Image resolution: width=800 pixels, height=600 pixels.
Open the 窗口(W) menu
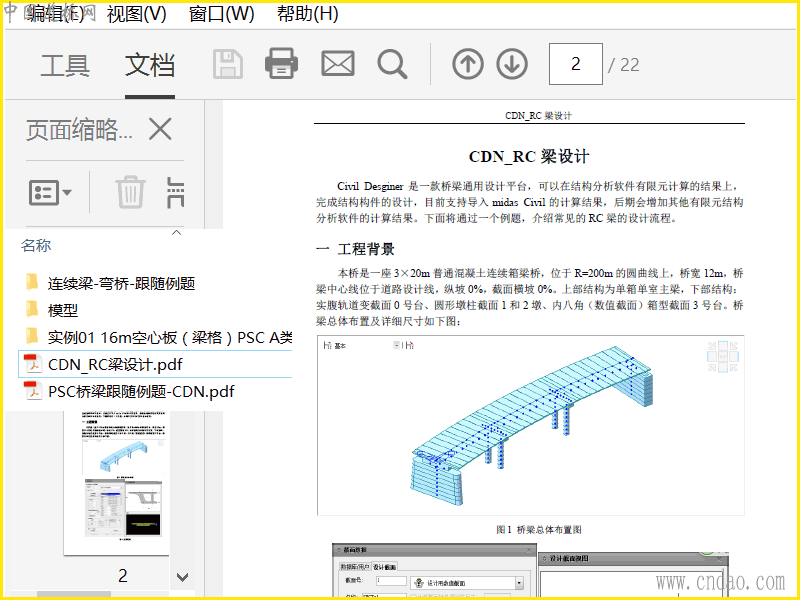point(221,14)
